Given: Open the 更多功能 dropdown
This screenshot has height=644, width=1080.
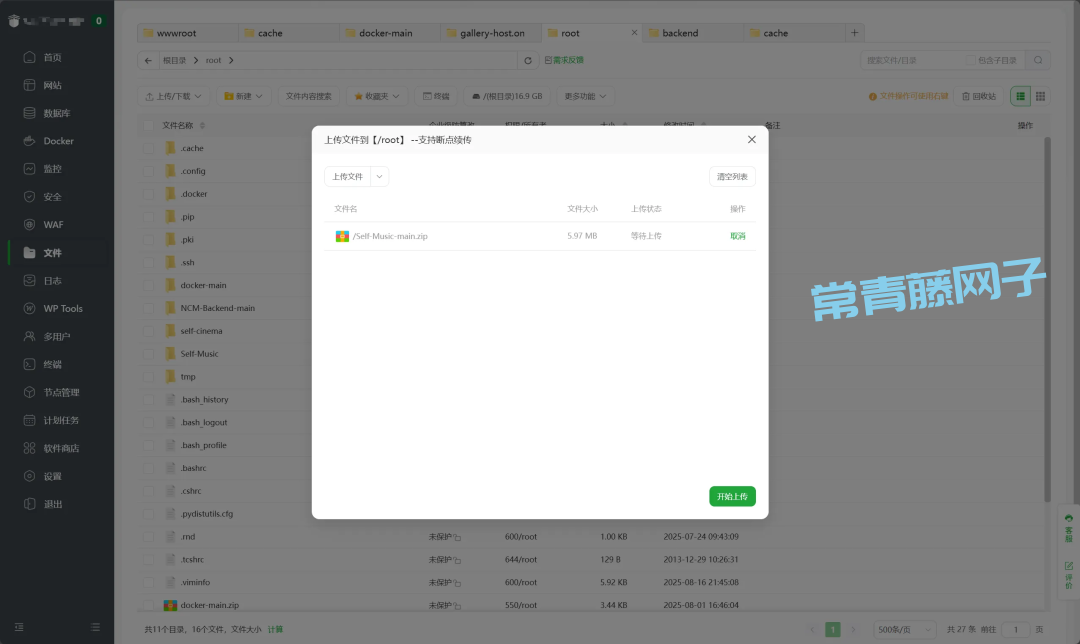Looking at the screenshot, I should coord(585,97).
